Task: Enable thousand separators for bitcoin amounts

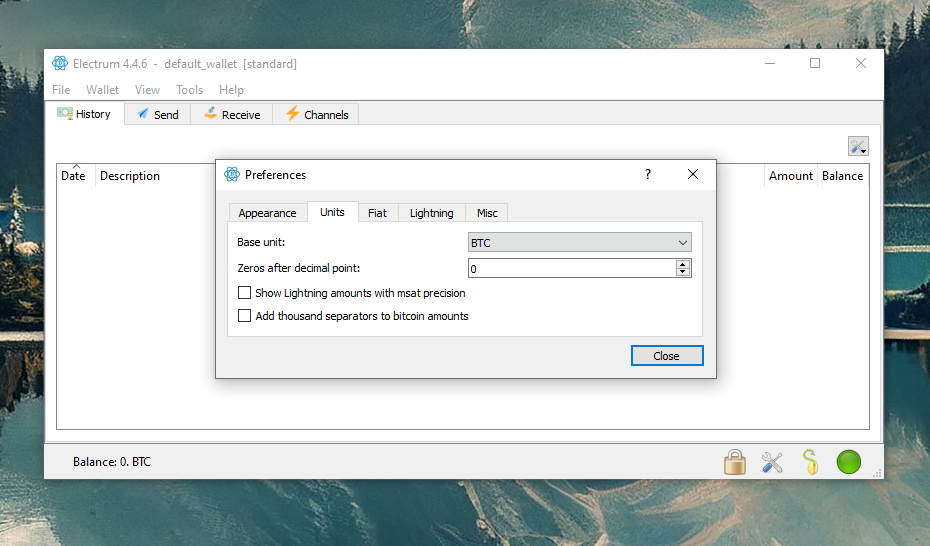Action: coord(245,316)
